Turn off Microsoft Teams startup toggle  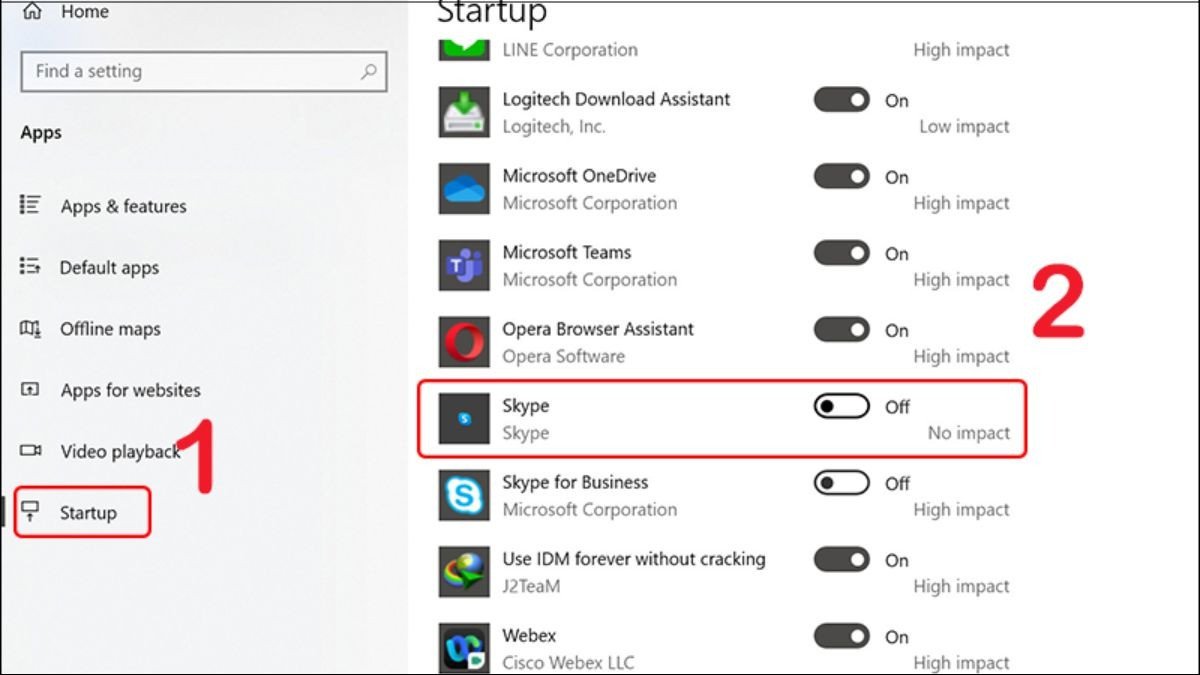(841, 253)
